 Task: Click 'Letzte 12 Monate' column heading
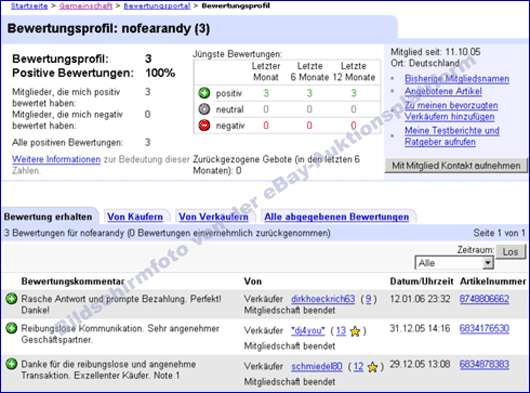click(354, 71)
